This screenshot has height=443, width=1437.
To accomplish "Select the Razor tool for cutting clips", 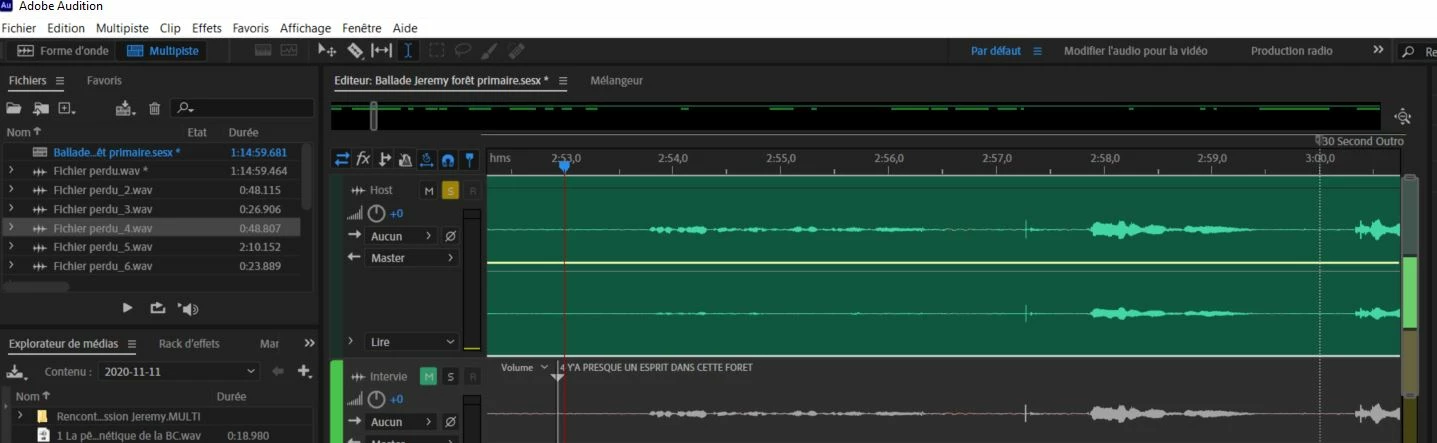I will point(355,50).
